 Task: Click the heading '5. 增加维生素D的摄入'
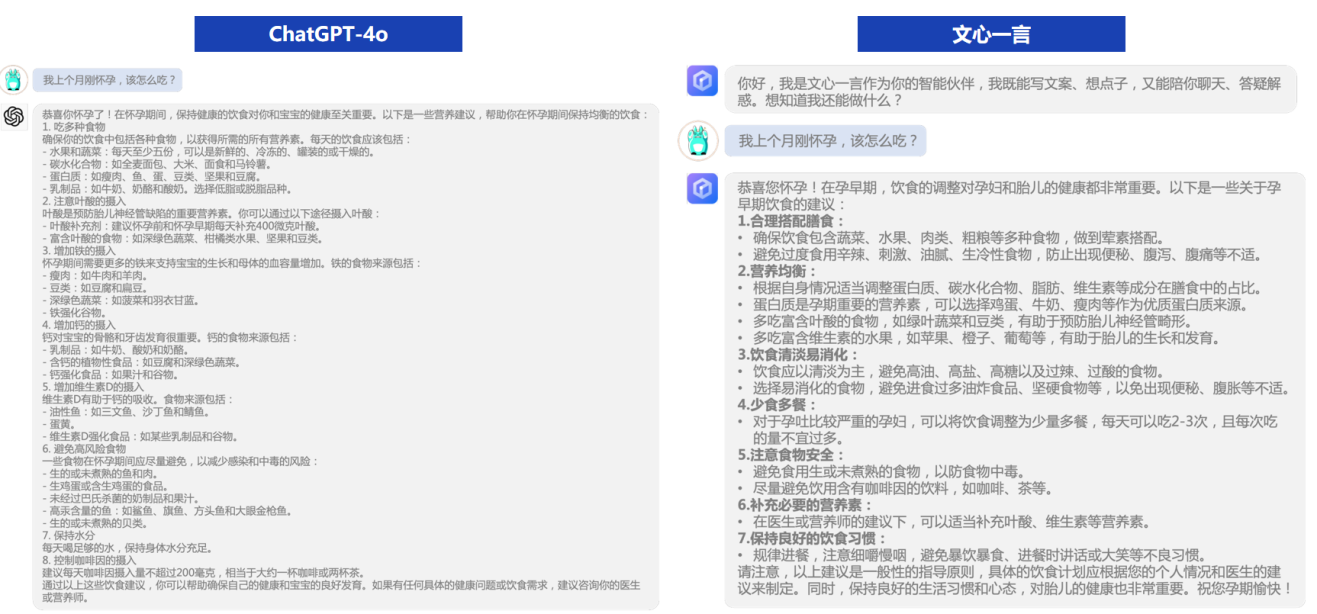pyautogui.click(x=93, y=387)
